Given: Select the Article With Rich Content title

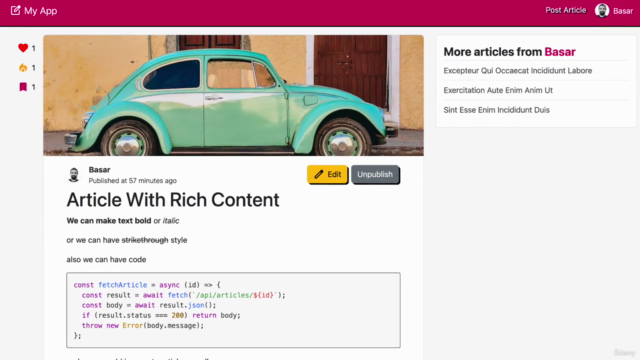Looking at the screenshot, I should (x=173, y=200).
